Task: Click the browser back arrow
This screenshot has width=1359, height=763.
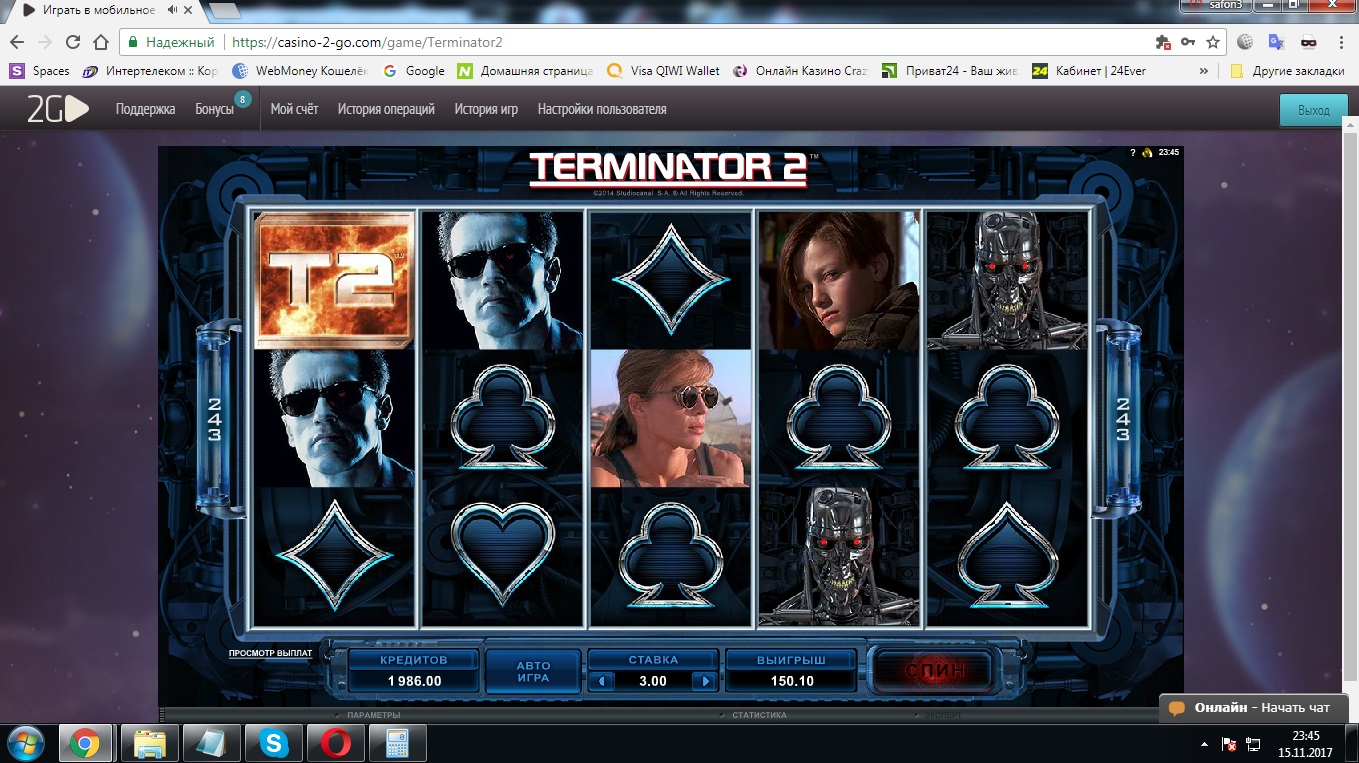Action: [x=17, y=42]
